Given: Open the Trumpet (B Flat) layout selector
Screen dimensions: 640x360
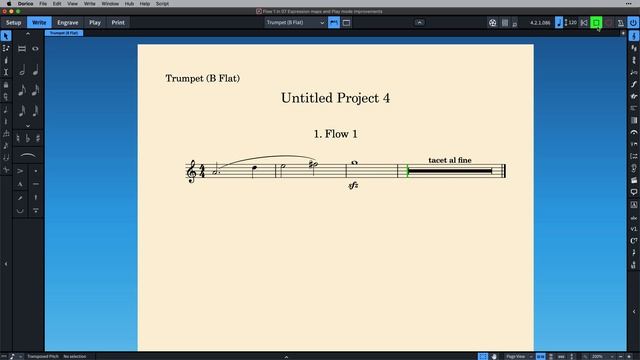Looking at the screenshot, I should coord(295,23).
